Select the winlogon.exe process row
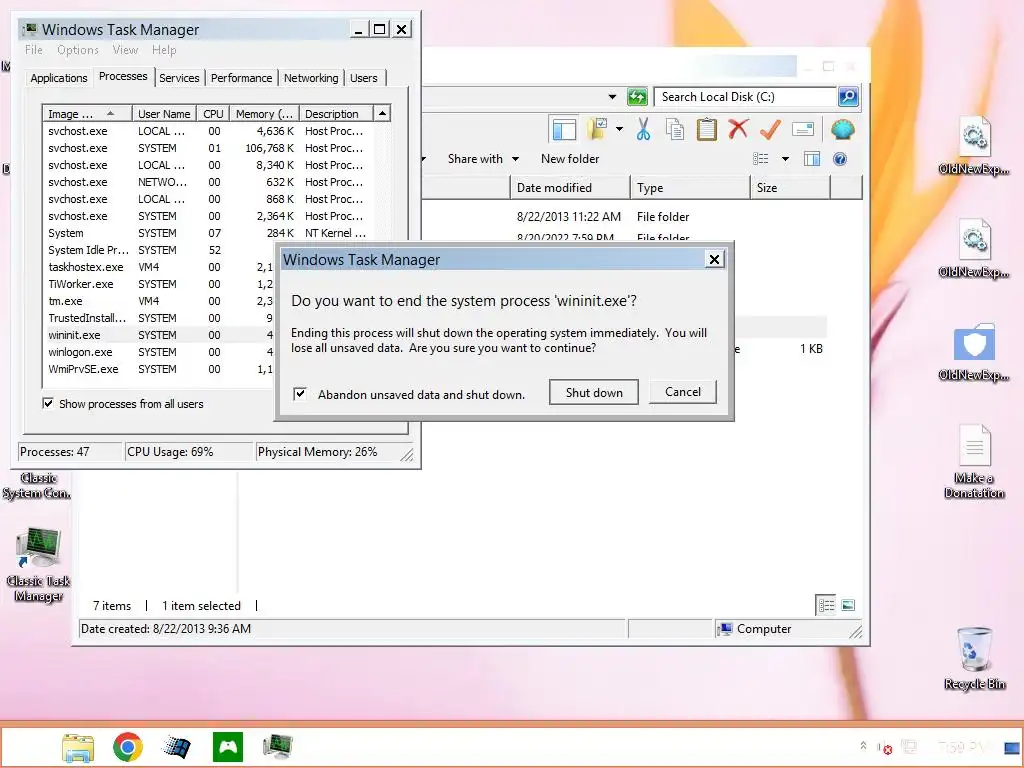The height and width of the screenshot is (768, 1024). pos(160,352)
